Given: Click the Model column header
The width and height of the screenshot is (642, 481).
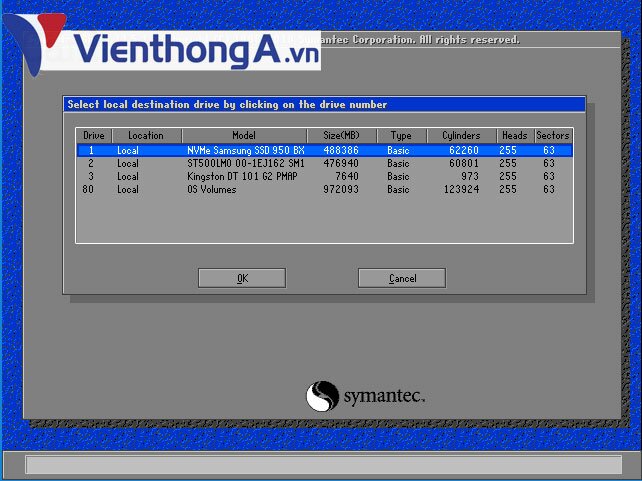Looking at the screenshot, I should (x=244, y=135).
